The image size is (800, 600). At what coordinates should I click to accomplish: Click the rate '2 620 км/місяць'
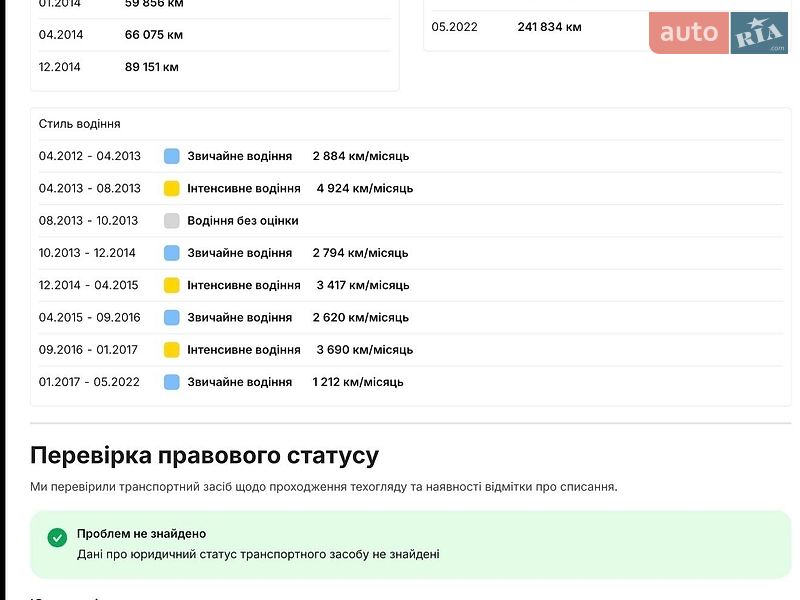click(x=361, y=317)
